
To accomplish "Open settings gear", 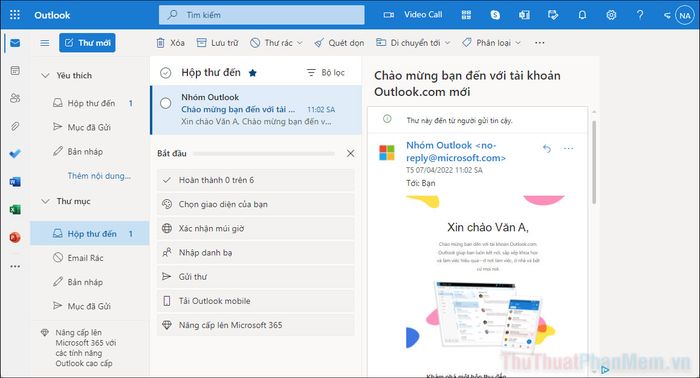I will 611,15.
